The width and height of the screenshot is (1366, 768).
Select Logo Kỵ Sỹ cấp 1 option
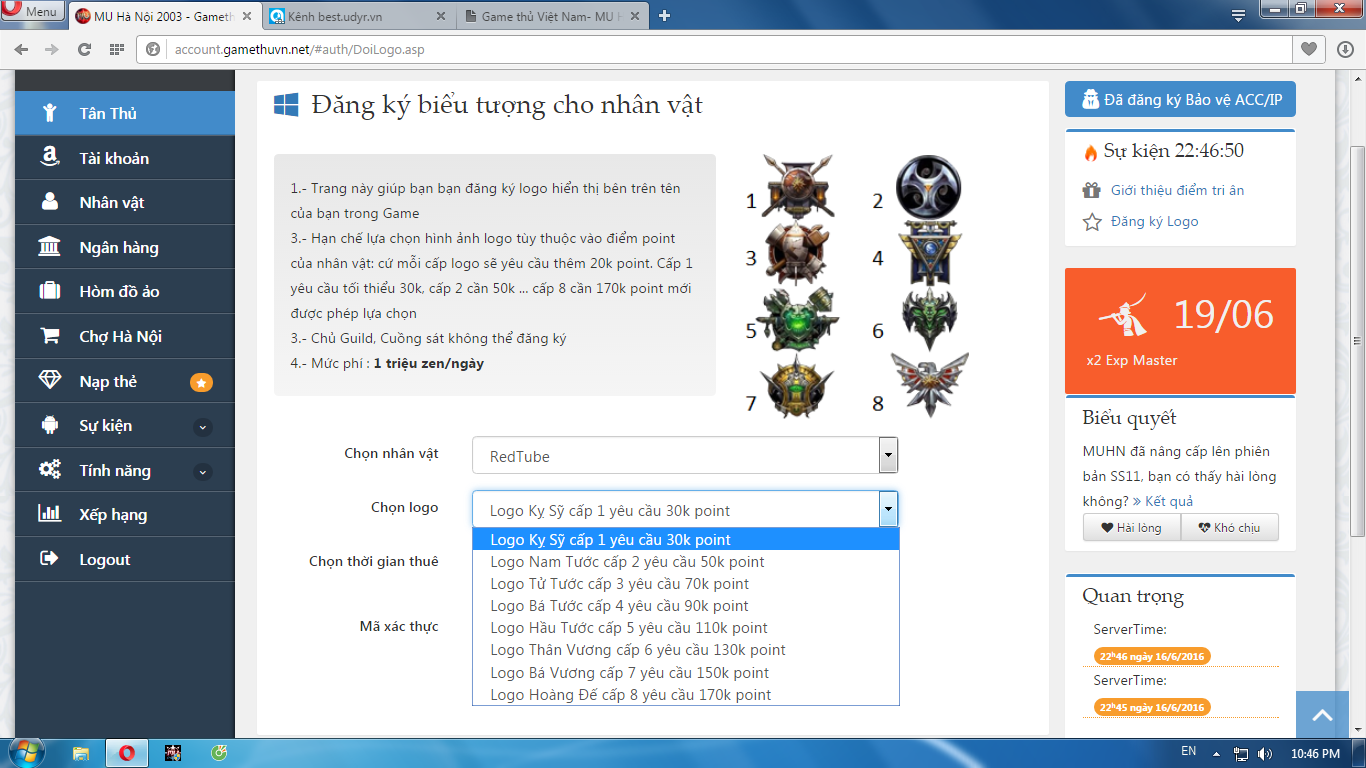(x=686, y=540)
